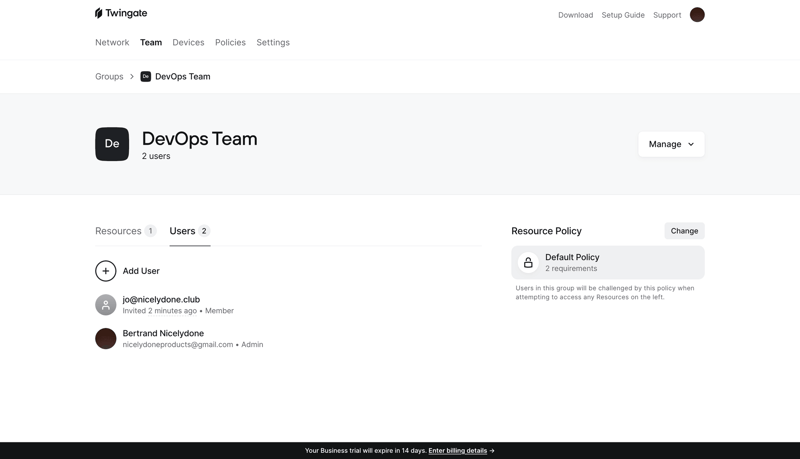The width and height of the screenshot is (800, 459).
Task: Select the Users tab
Action: pos(190,231)
